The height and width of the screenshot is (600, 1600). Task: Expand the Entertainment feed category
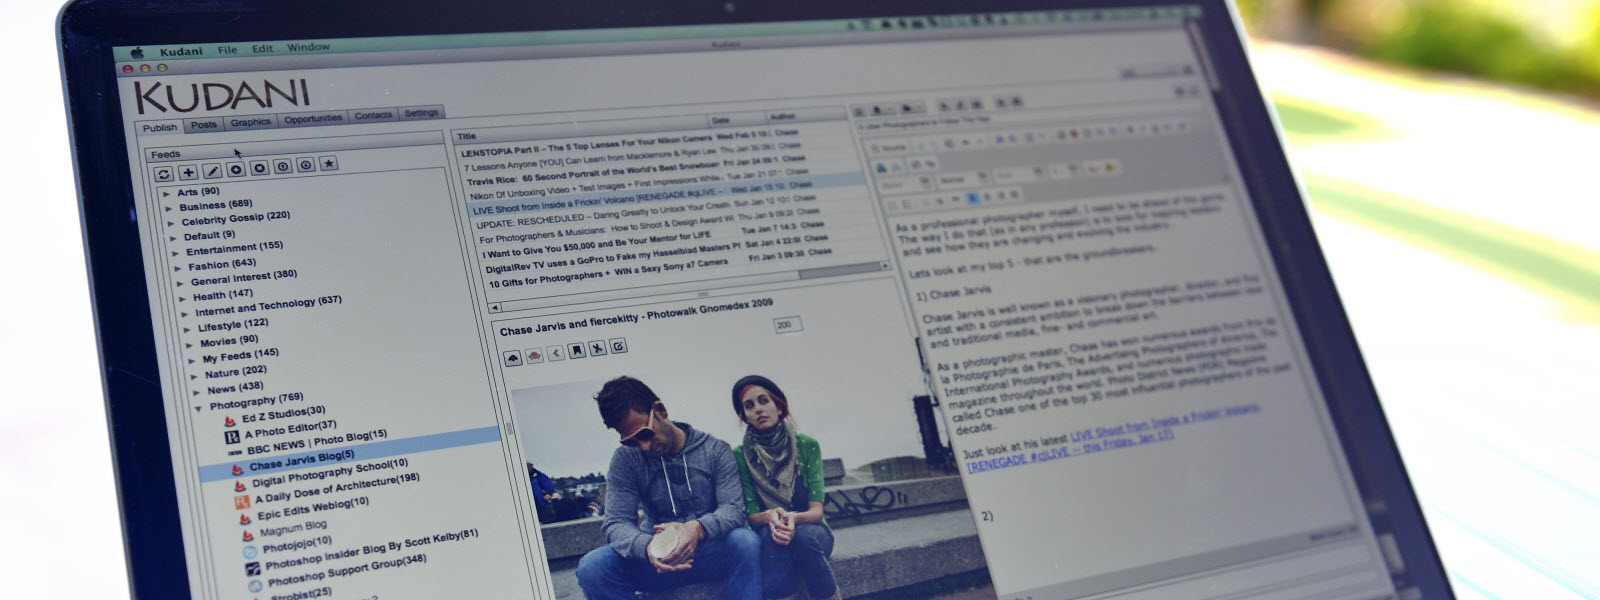pos(176,253)
